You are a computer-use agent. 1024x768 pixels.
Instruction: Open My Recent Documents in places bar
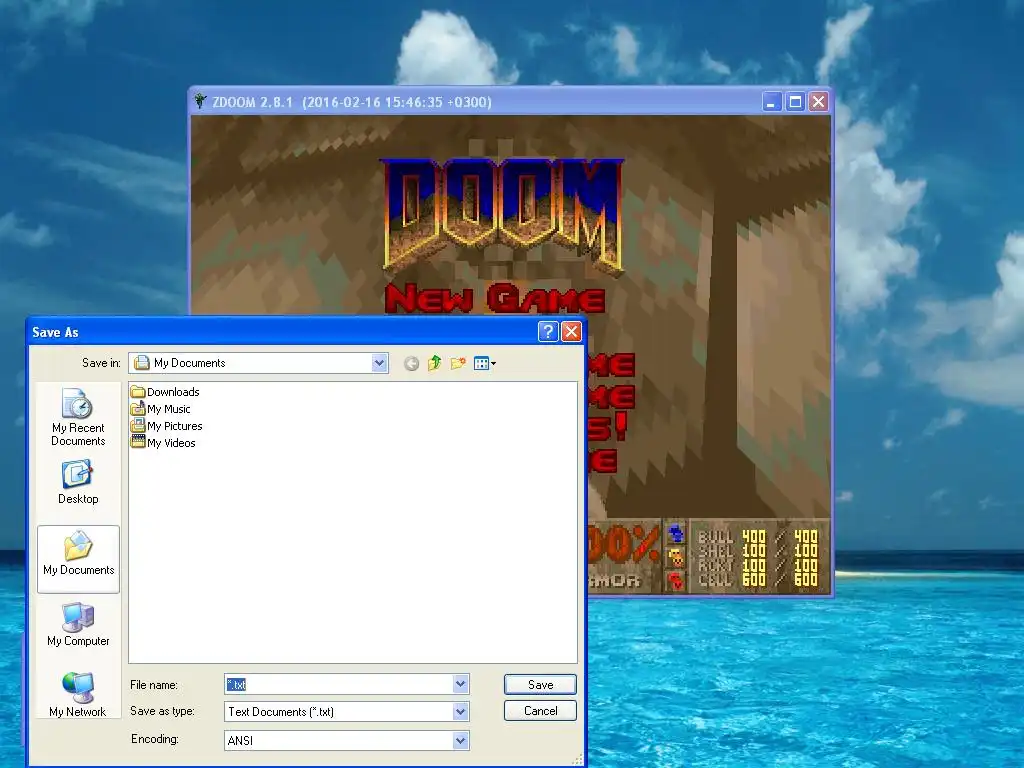coord(78,417)
